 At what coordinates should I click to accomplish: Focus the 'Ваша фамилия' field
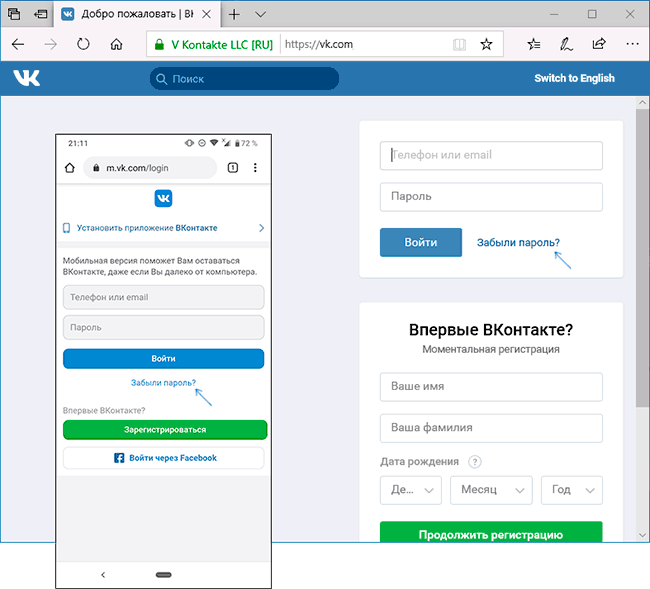pyautogui.click(x=491, y=428)
